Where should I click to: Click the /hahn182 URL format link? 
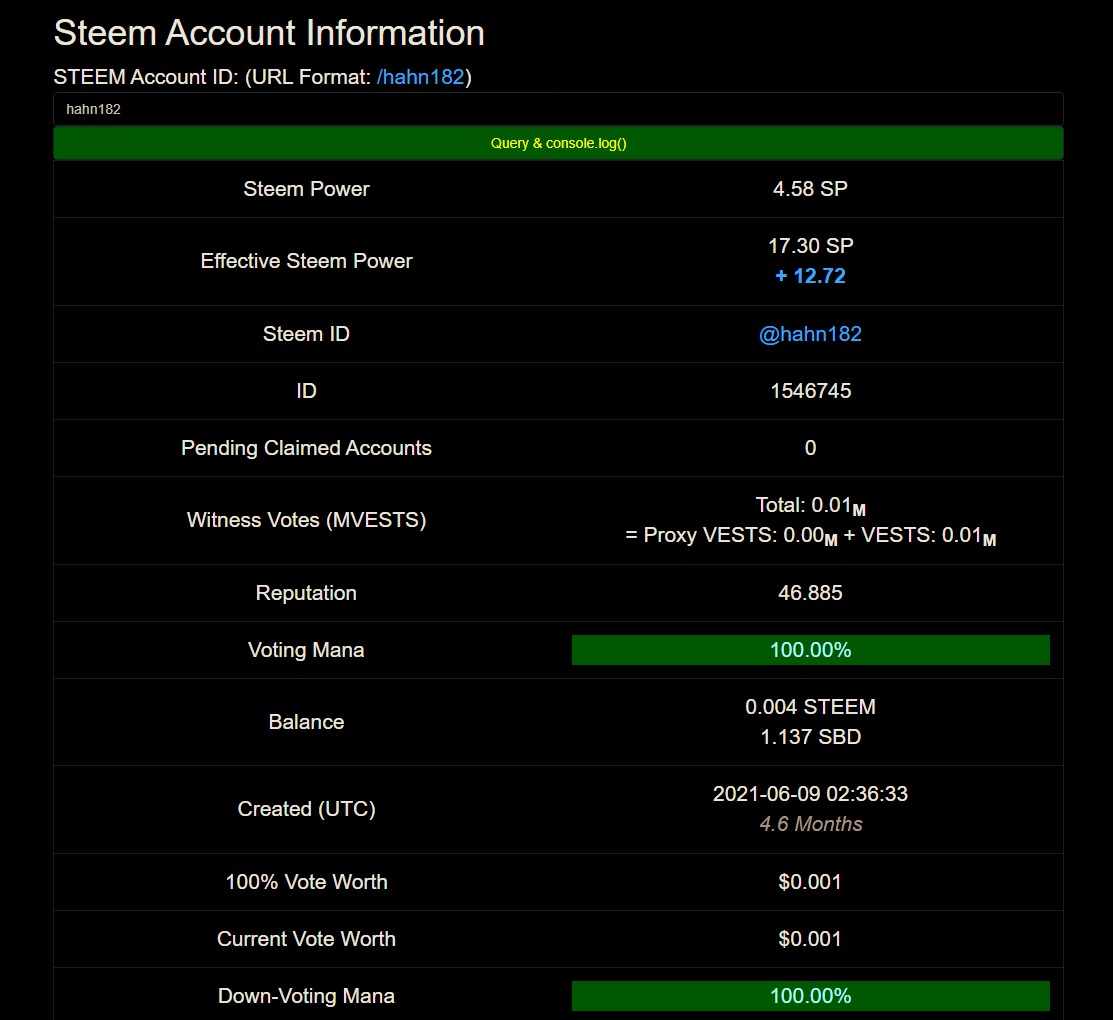click(420, 77)
